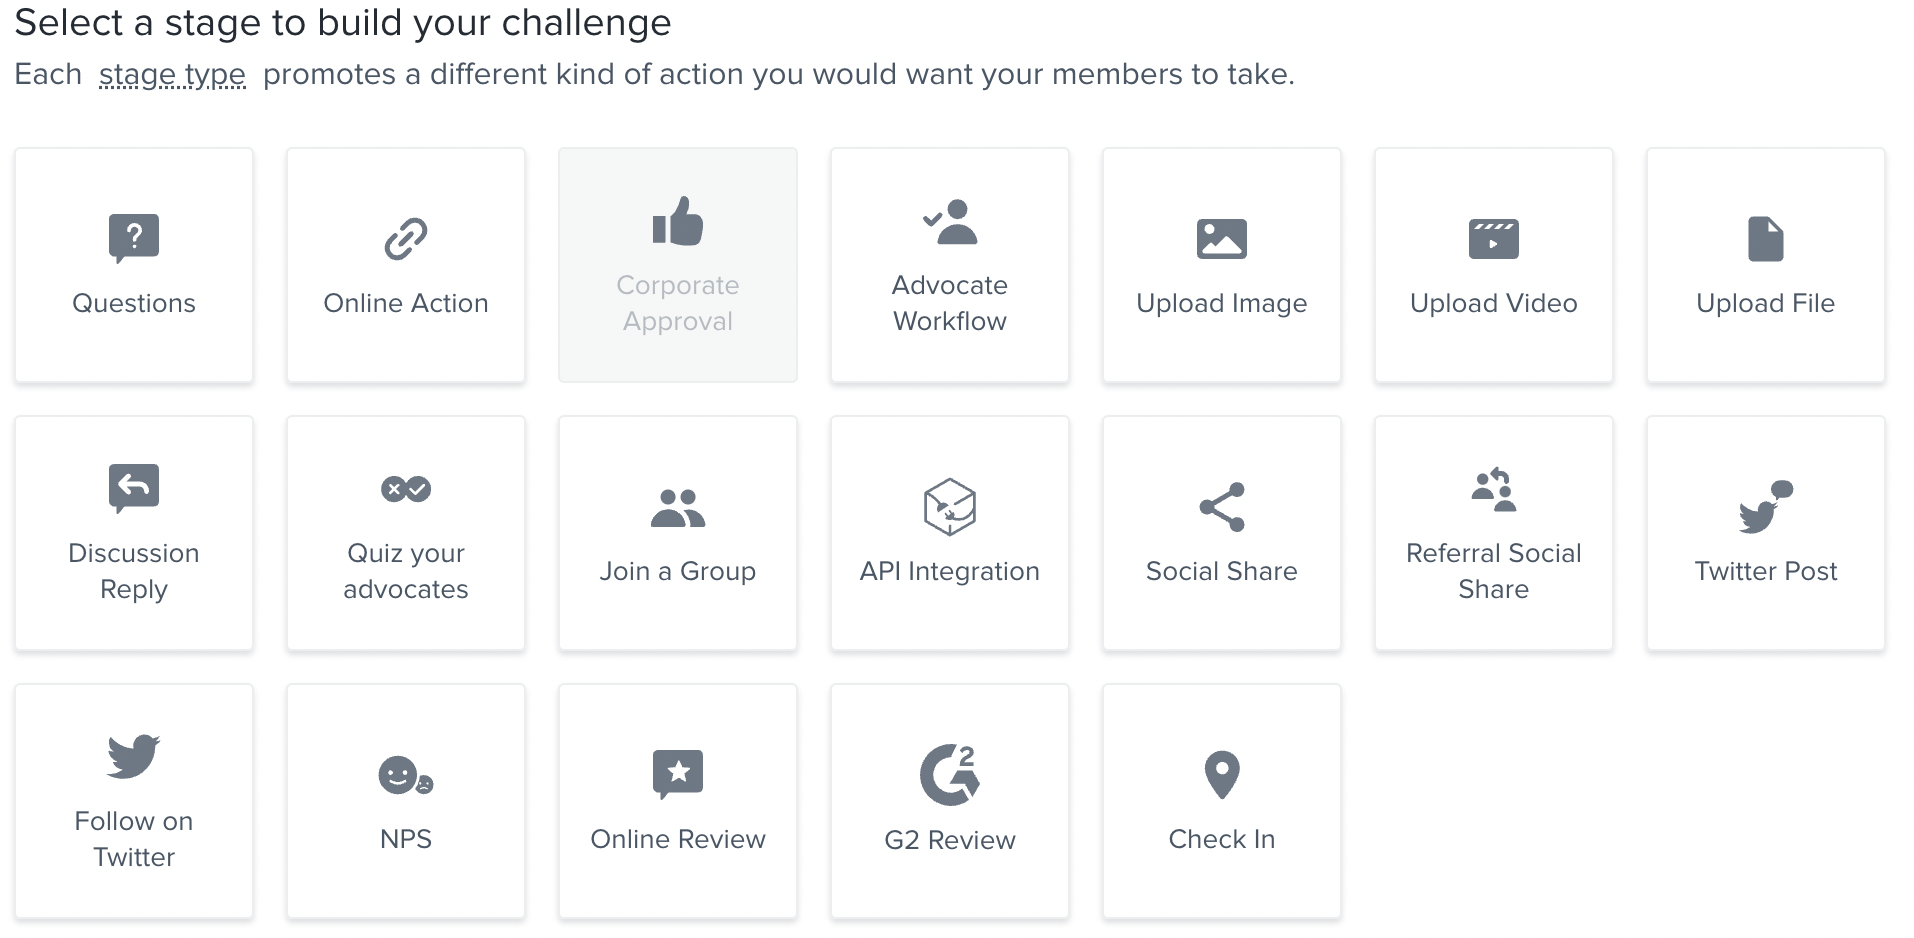Select the Twitter Post bird icon
The image size is (1914, 938).
coord(1766,507)
